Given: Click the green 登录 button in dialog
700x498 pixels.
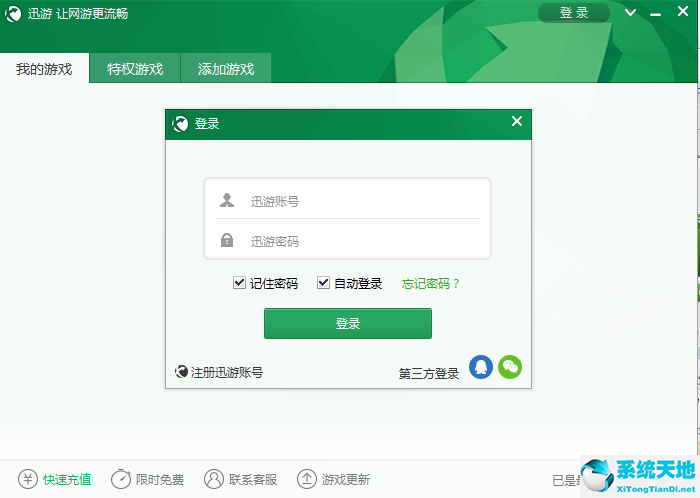Looking at the screenshot, I should tap(348, 324).
